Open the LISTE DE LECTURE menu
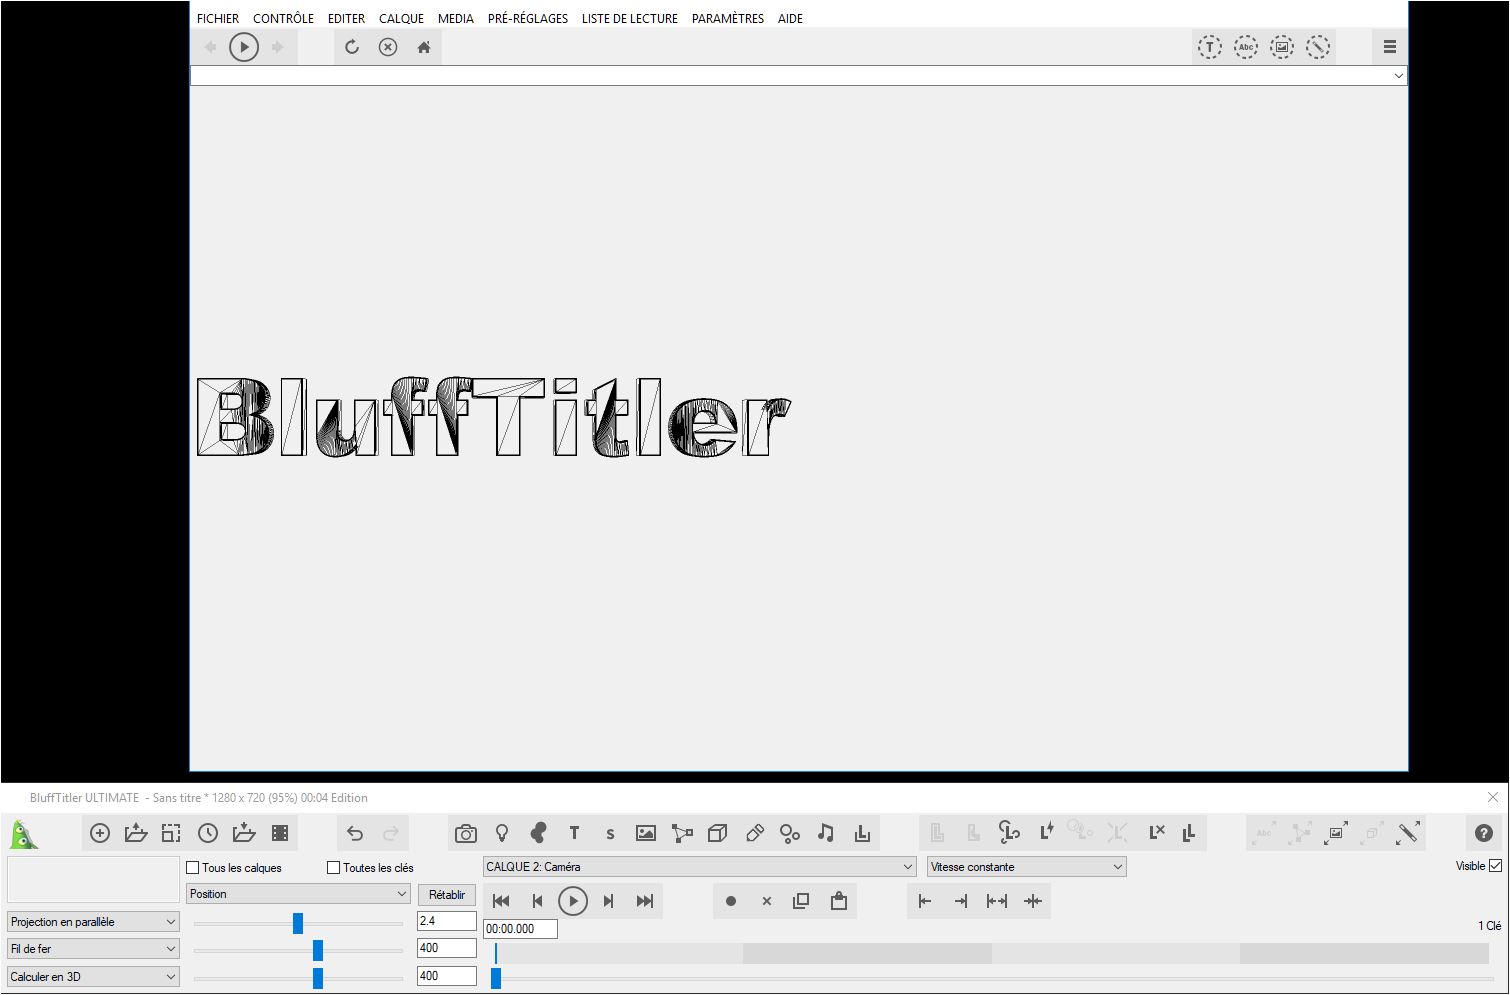Viewport: 1510px width, 995px height. (630, 18)
